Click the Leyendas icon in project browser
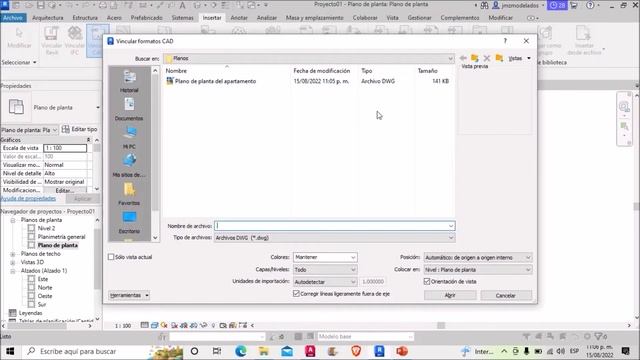 coord(13,313)
